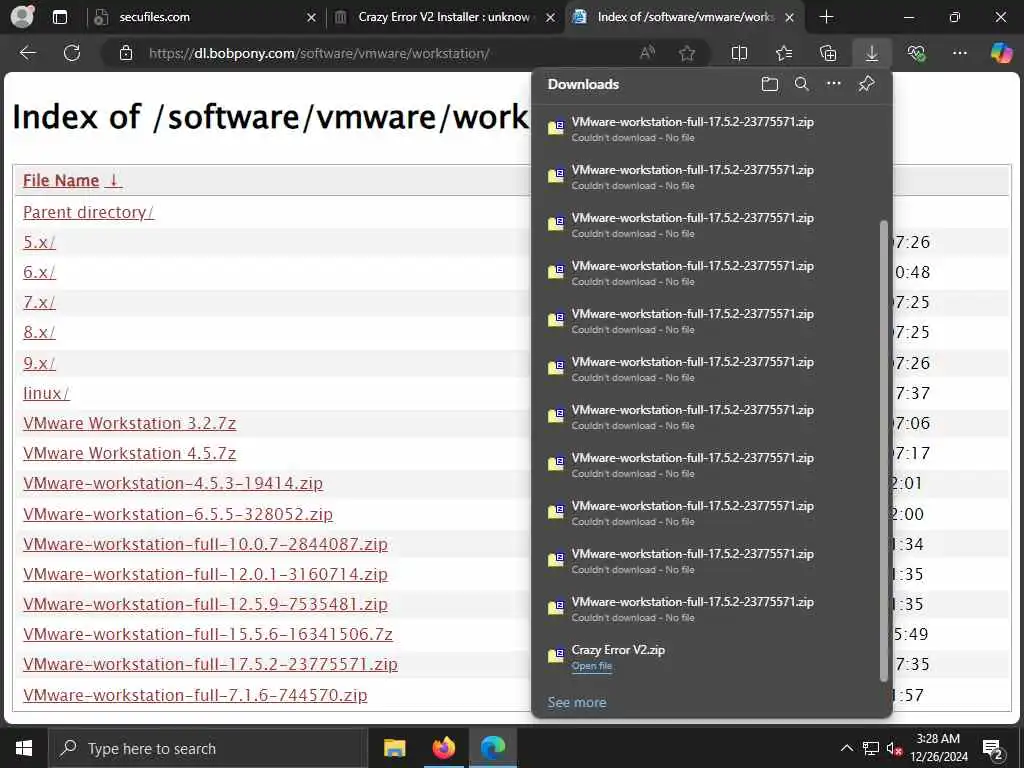Open the 9.x/ folder link
The width and height of the screenshot is (1024, 768).
[39, 363]
